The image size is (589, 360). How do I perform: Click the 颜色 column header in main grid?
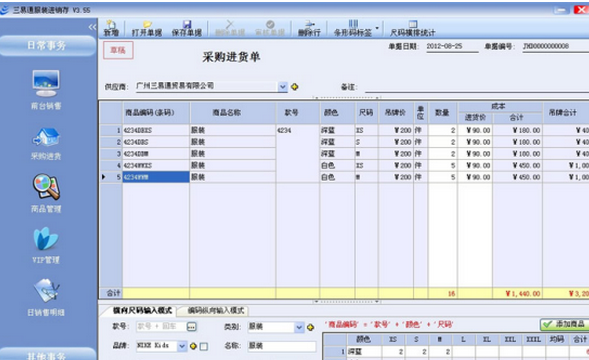337,113
